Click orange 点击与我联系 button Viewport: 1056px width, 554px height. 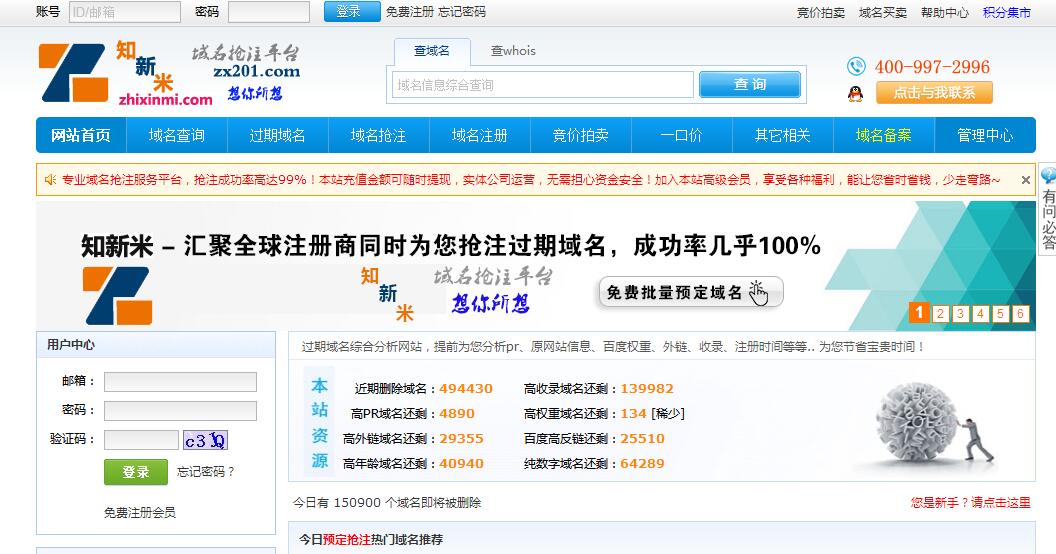[934, 93]
